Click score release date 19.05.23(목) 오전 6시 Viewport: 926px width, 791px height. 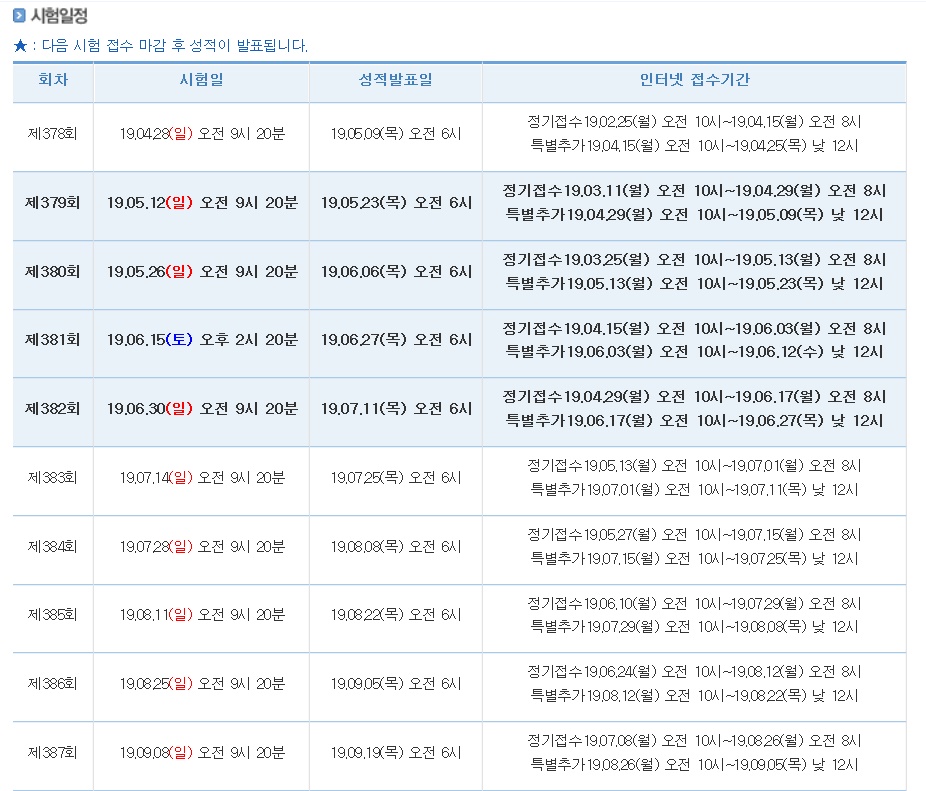[396, 203]
